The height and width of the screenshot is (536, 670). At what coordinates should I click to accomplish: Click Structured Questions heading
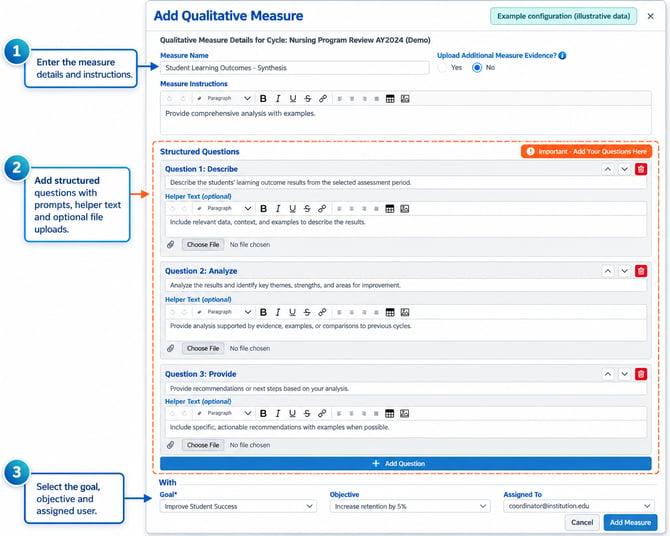(x=200, y=152)
